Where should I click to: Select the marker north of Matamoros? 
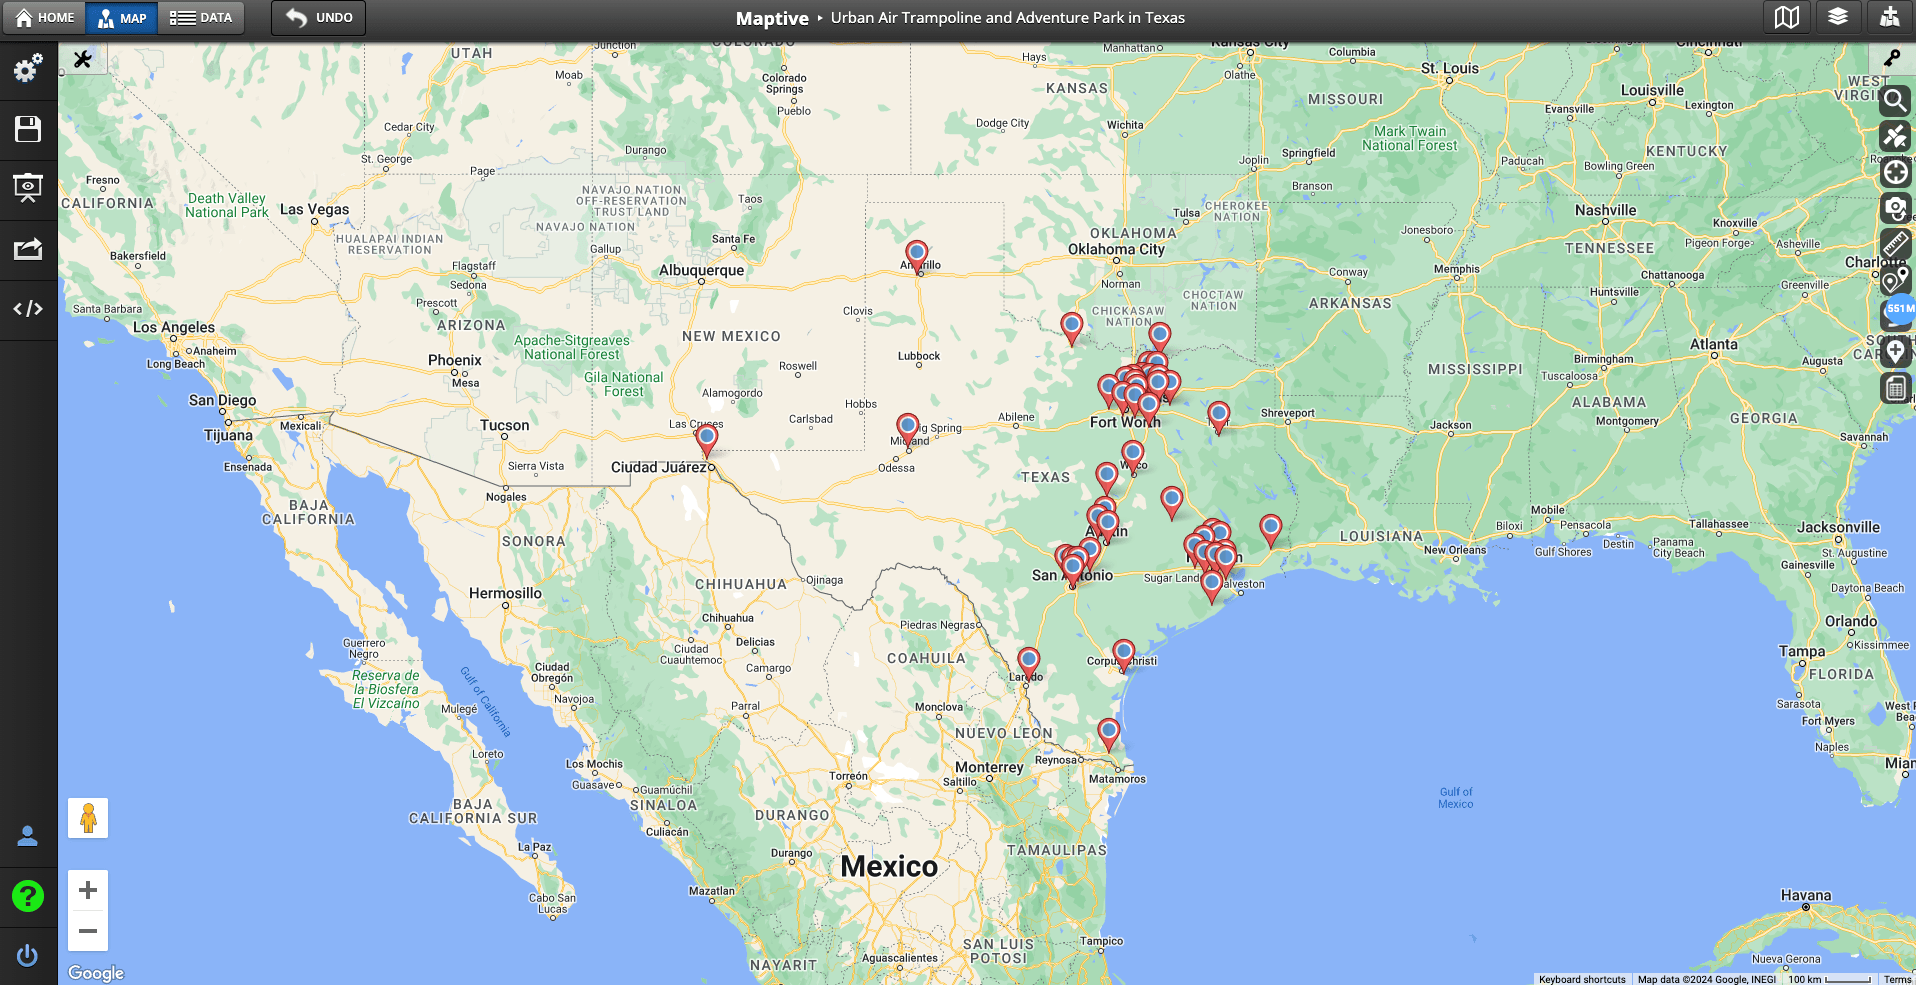pyautogui.click(x=1108, y=731)
